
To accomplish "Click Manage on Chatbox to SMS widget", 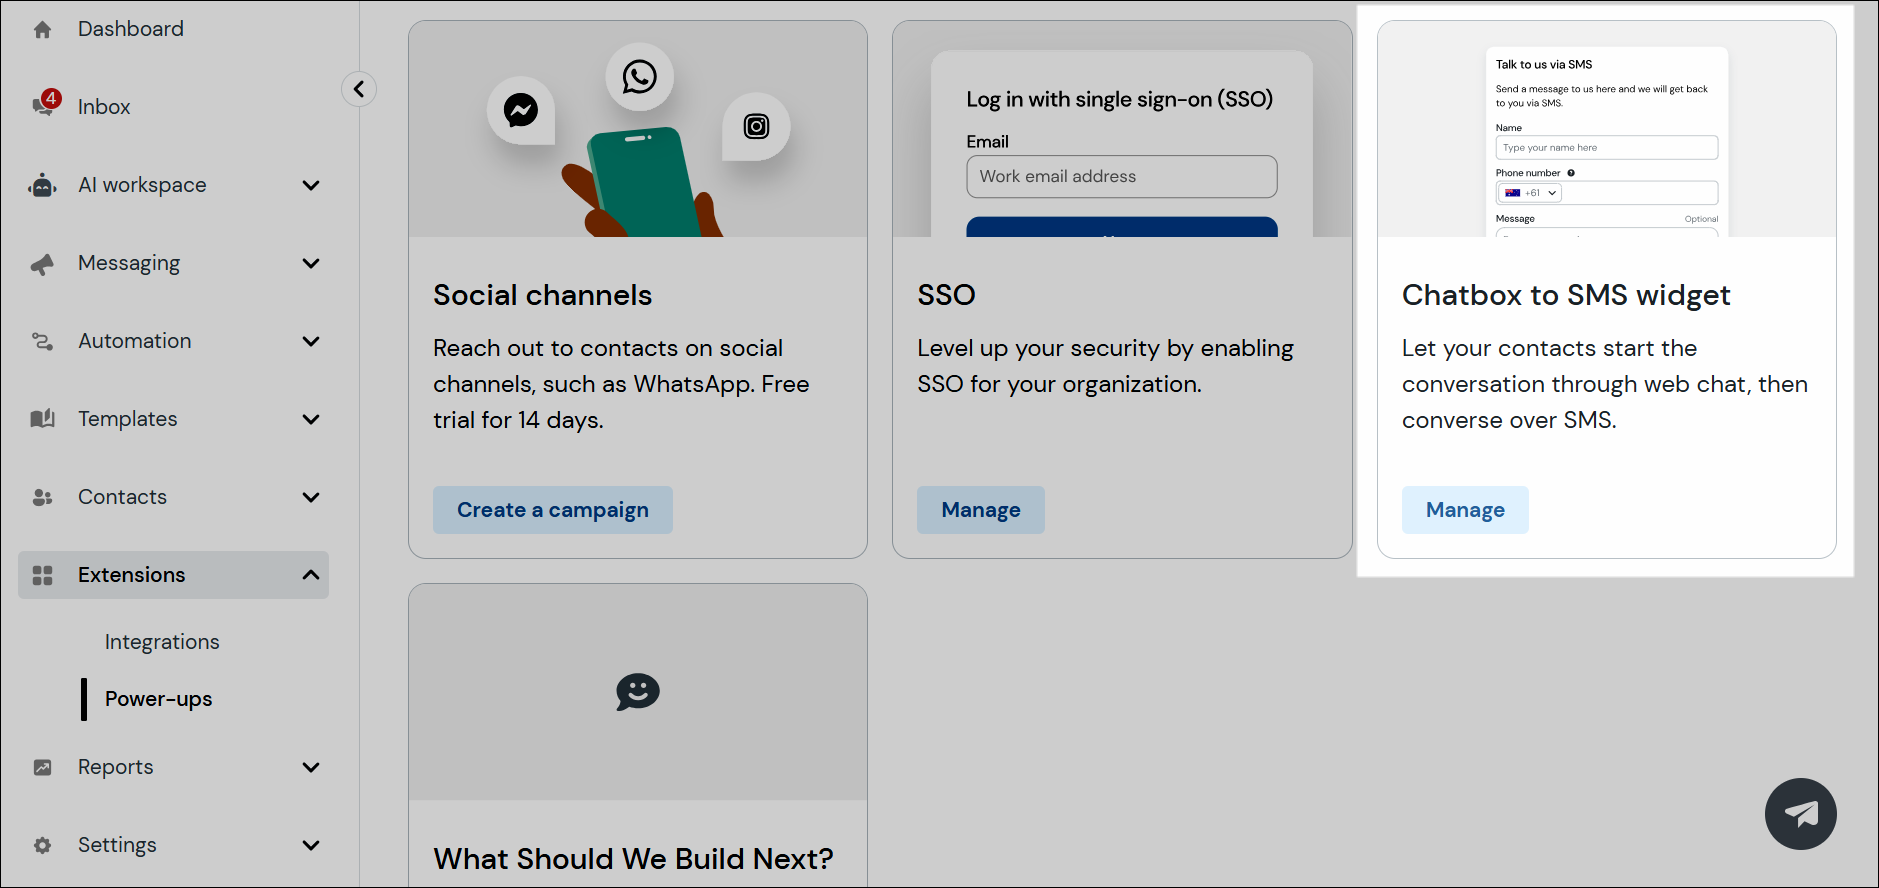I will pos(1465,510).
